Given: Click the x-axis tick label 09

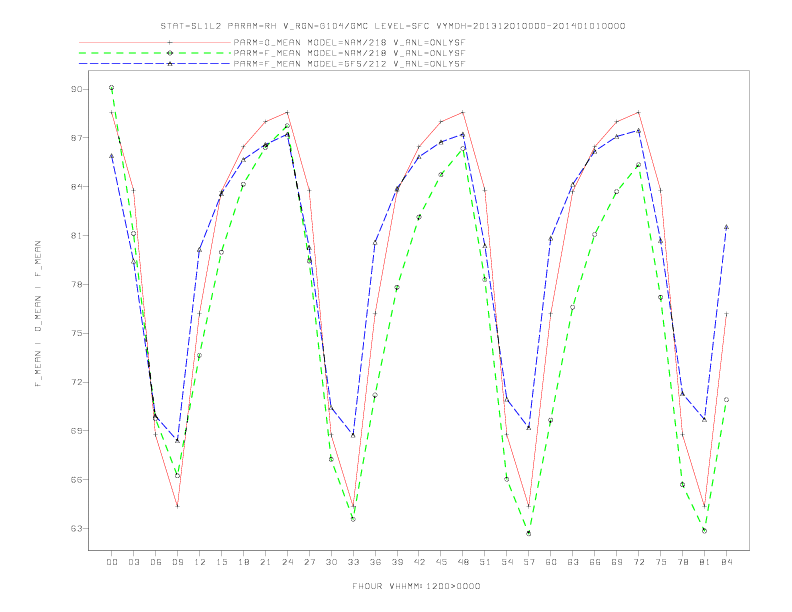Looking at the screenshot, I should 177,562.
